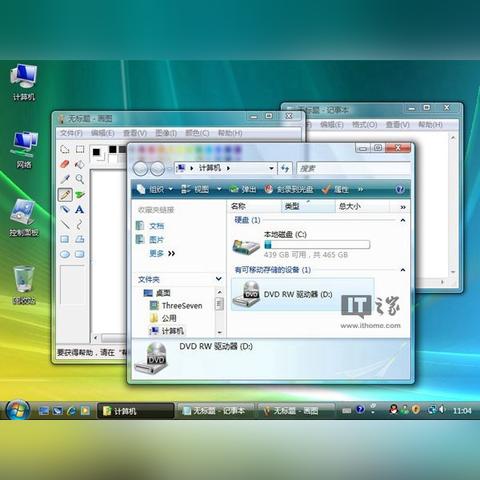
Task: Collapse the 文件夹 folders pane chevron
Action: pyautogui.click(x=219, y=279)
